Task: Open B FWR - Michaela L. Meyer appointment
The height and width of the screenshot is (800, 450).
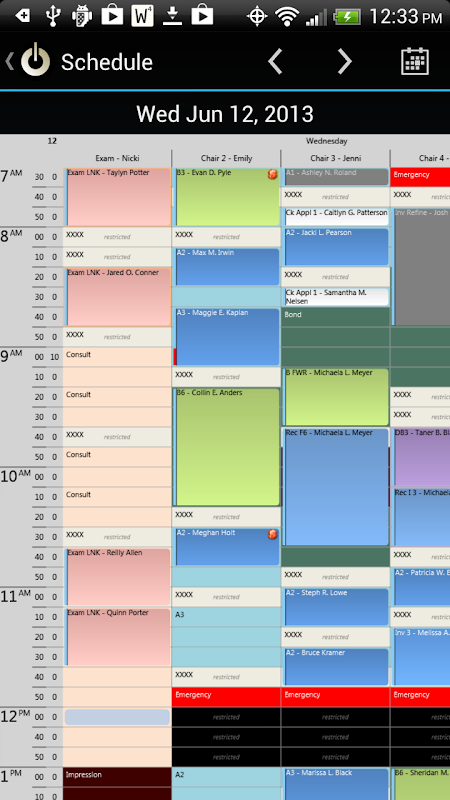Action: (x=336, y=397)
